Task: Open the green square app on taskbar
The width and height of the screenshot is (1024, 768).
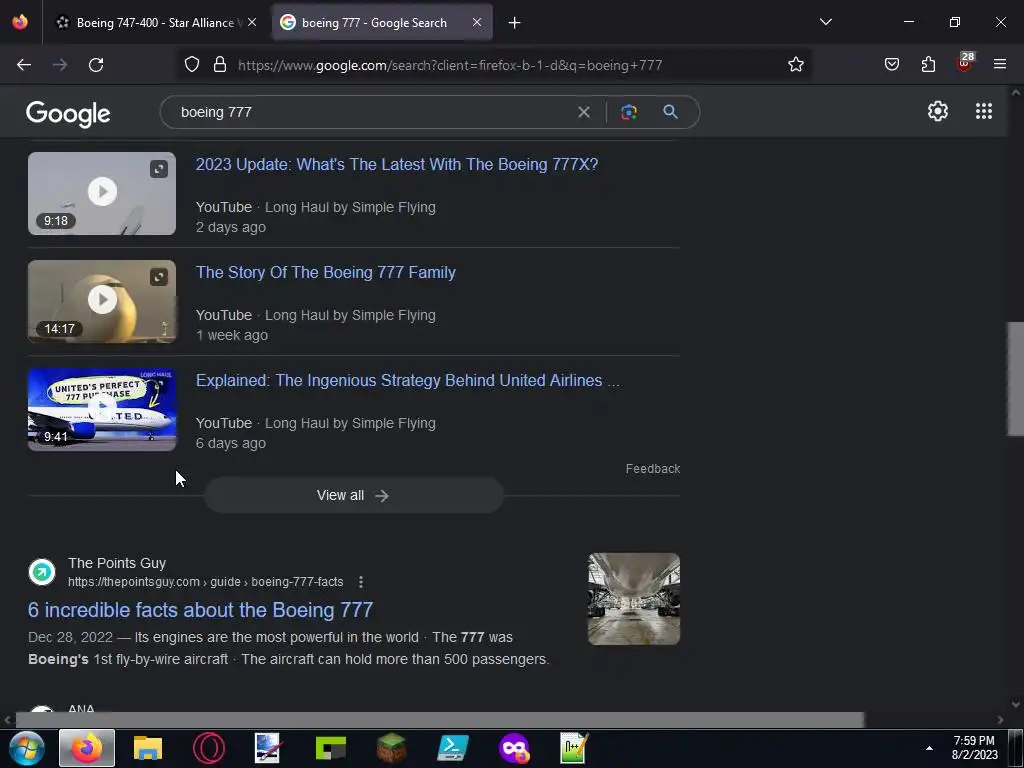Action: (x=330, y=748)
